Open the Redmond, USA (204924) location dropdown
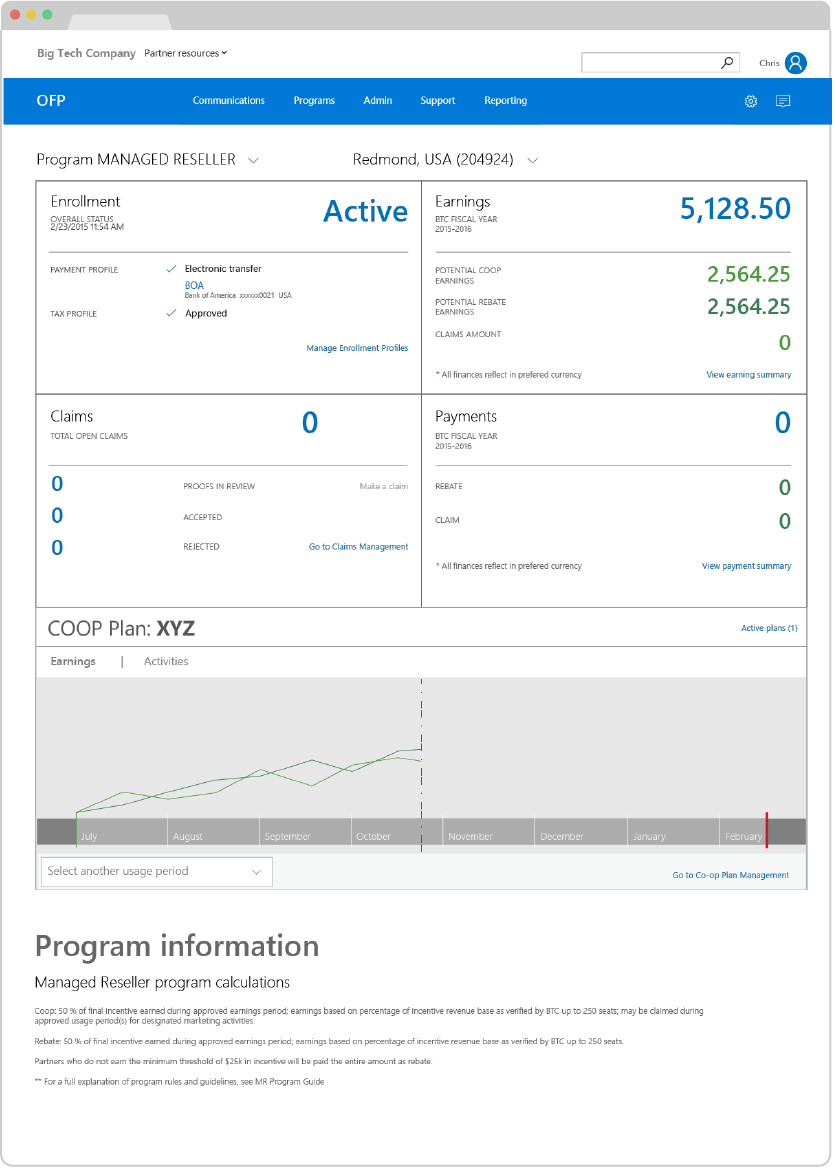 pos(533,160)
